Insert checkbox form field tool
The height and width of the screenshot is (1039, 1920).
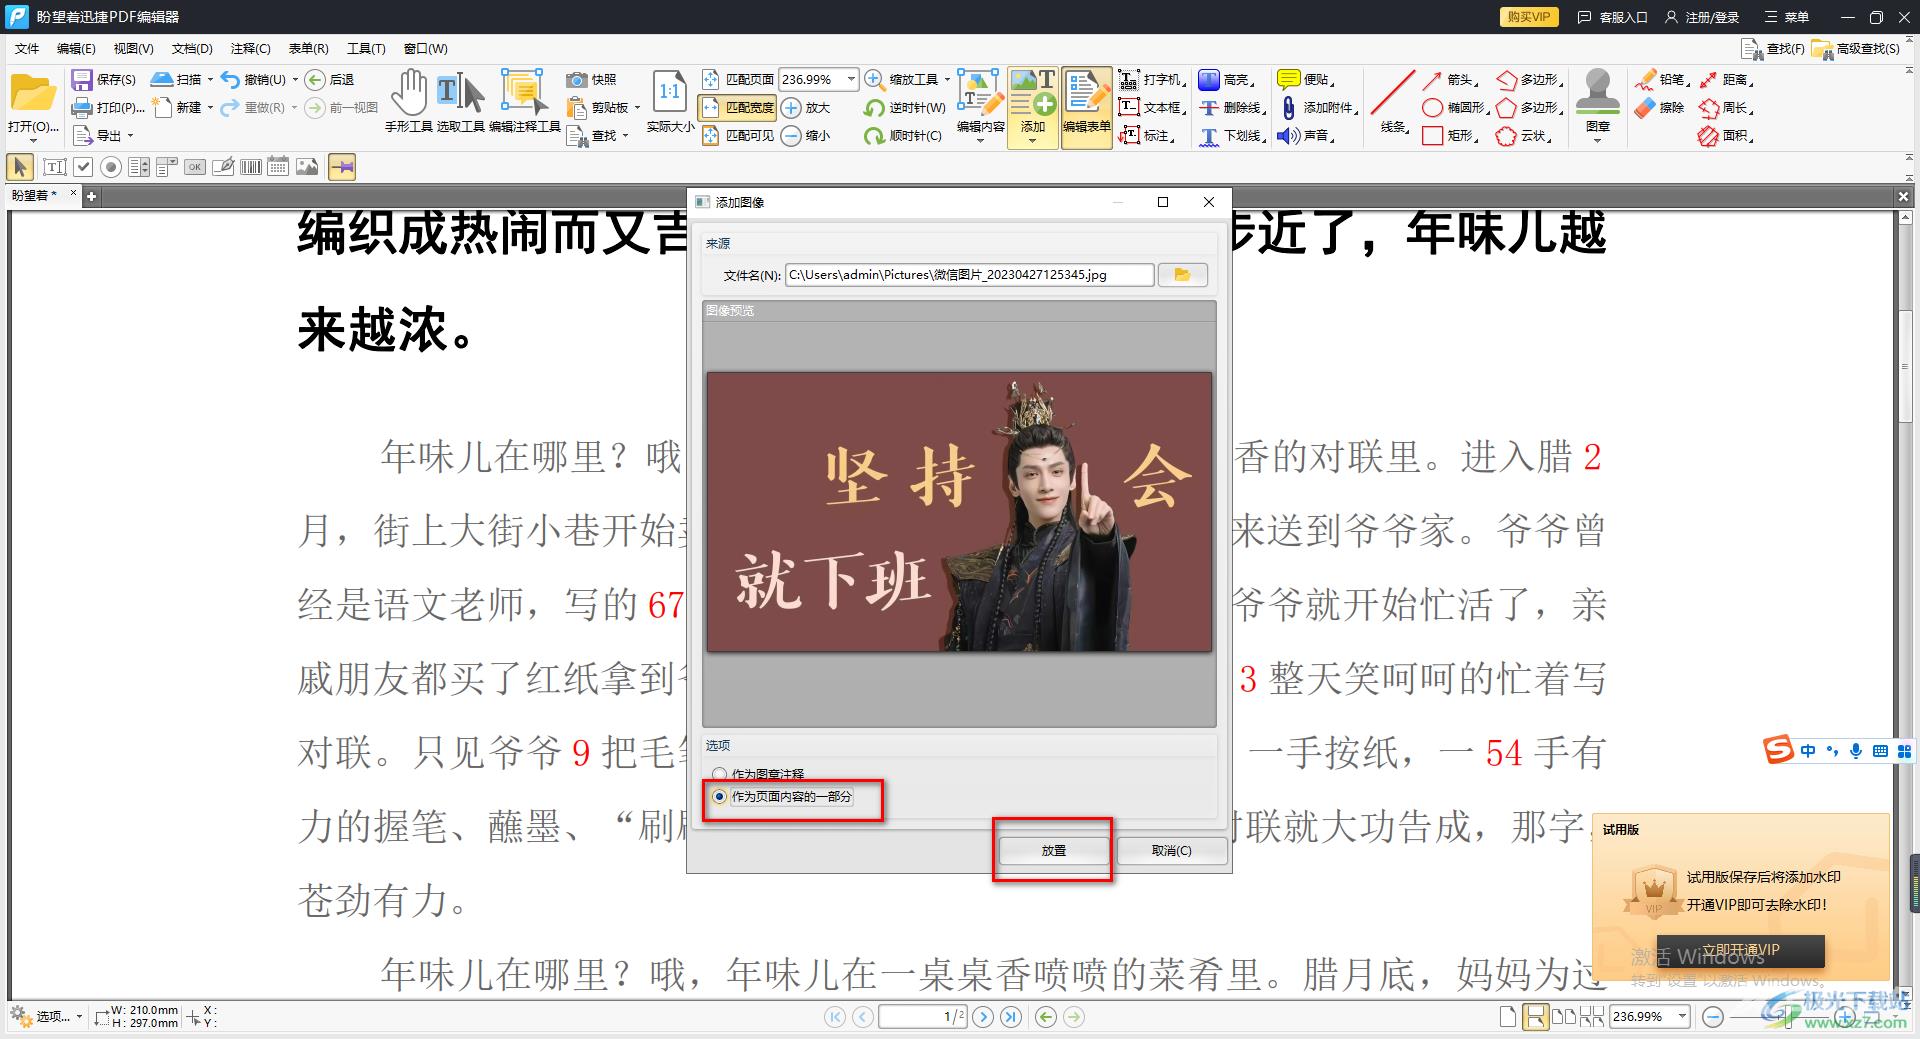click(x=83, y=167)
